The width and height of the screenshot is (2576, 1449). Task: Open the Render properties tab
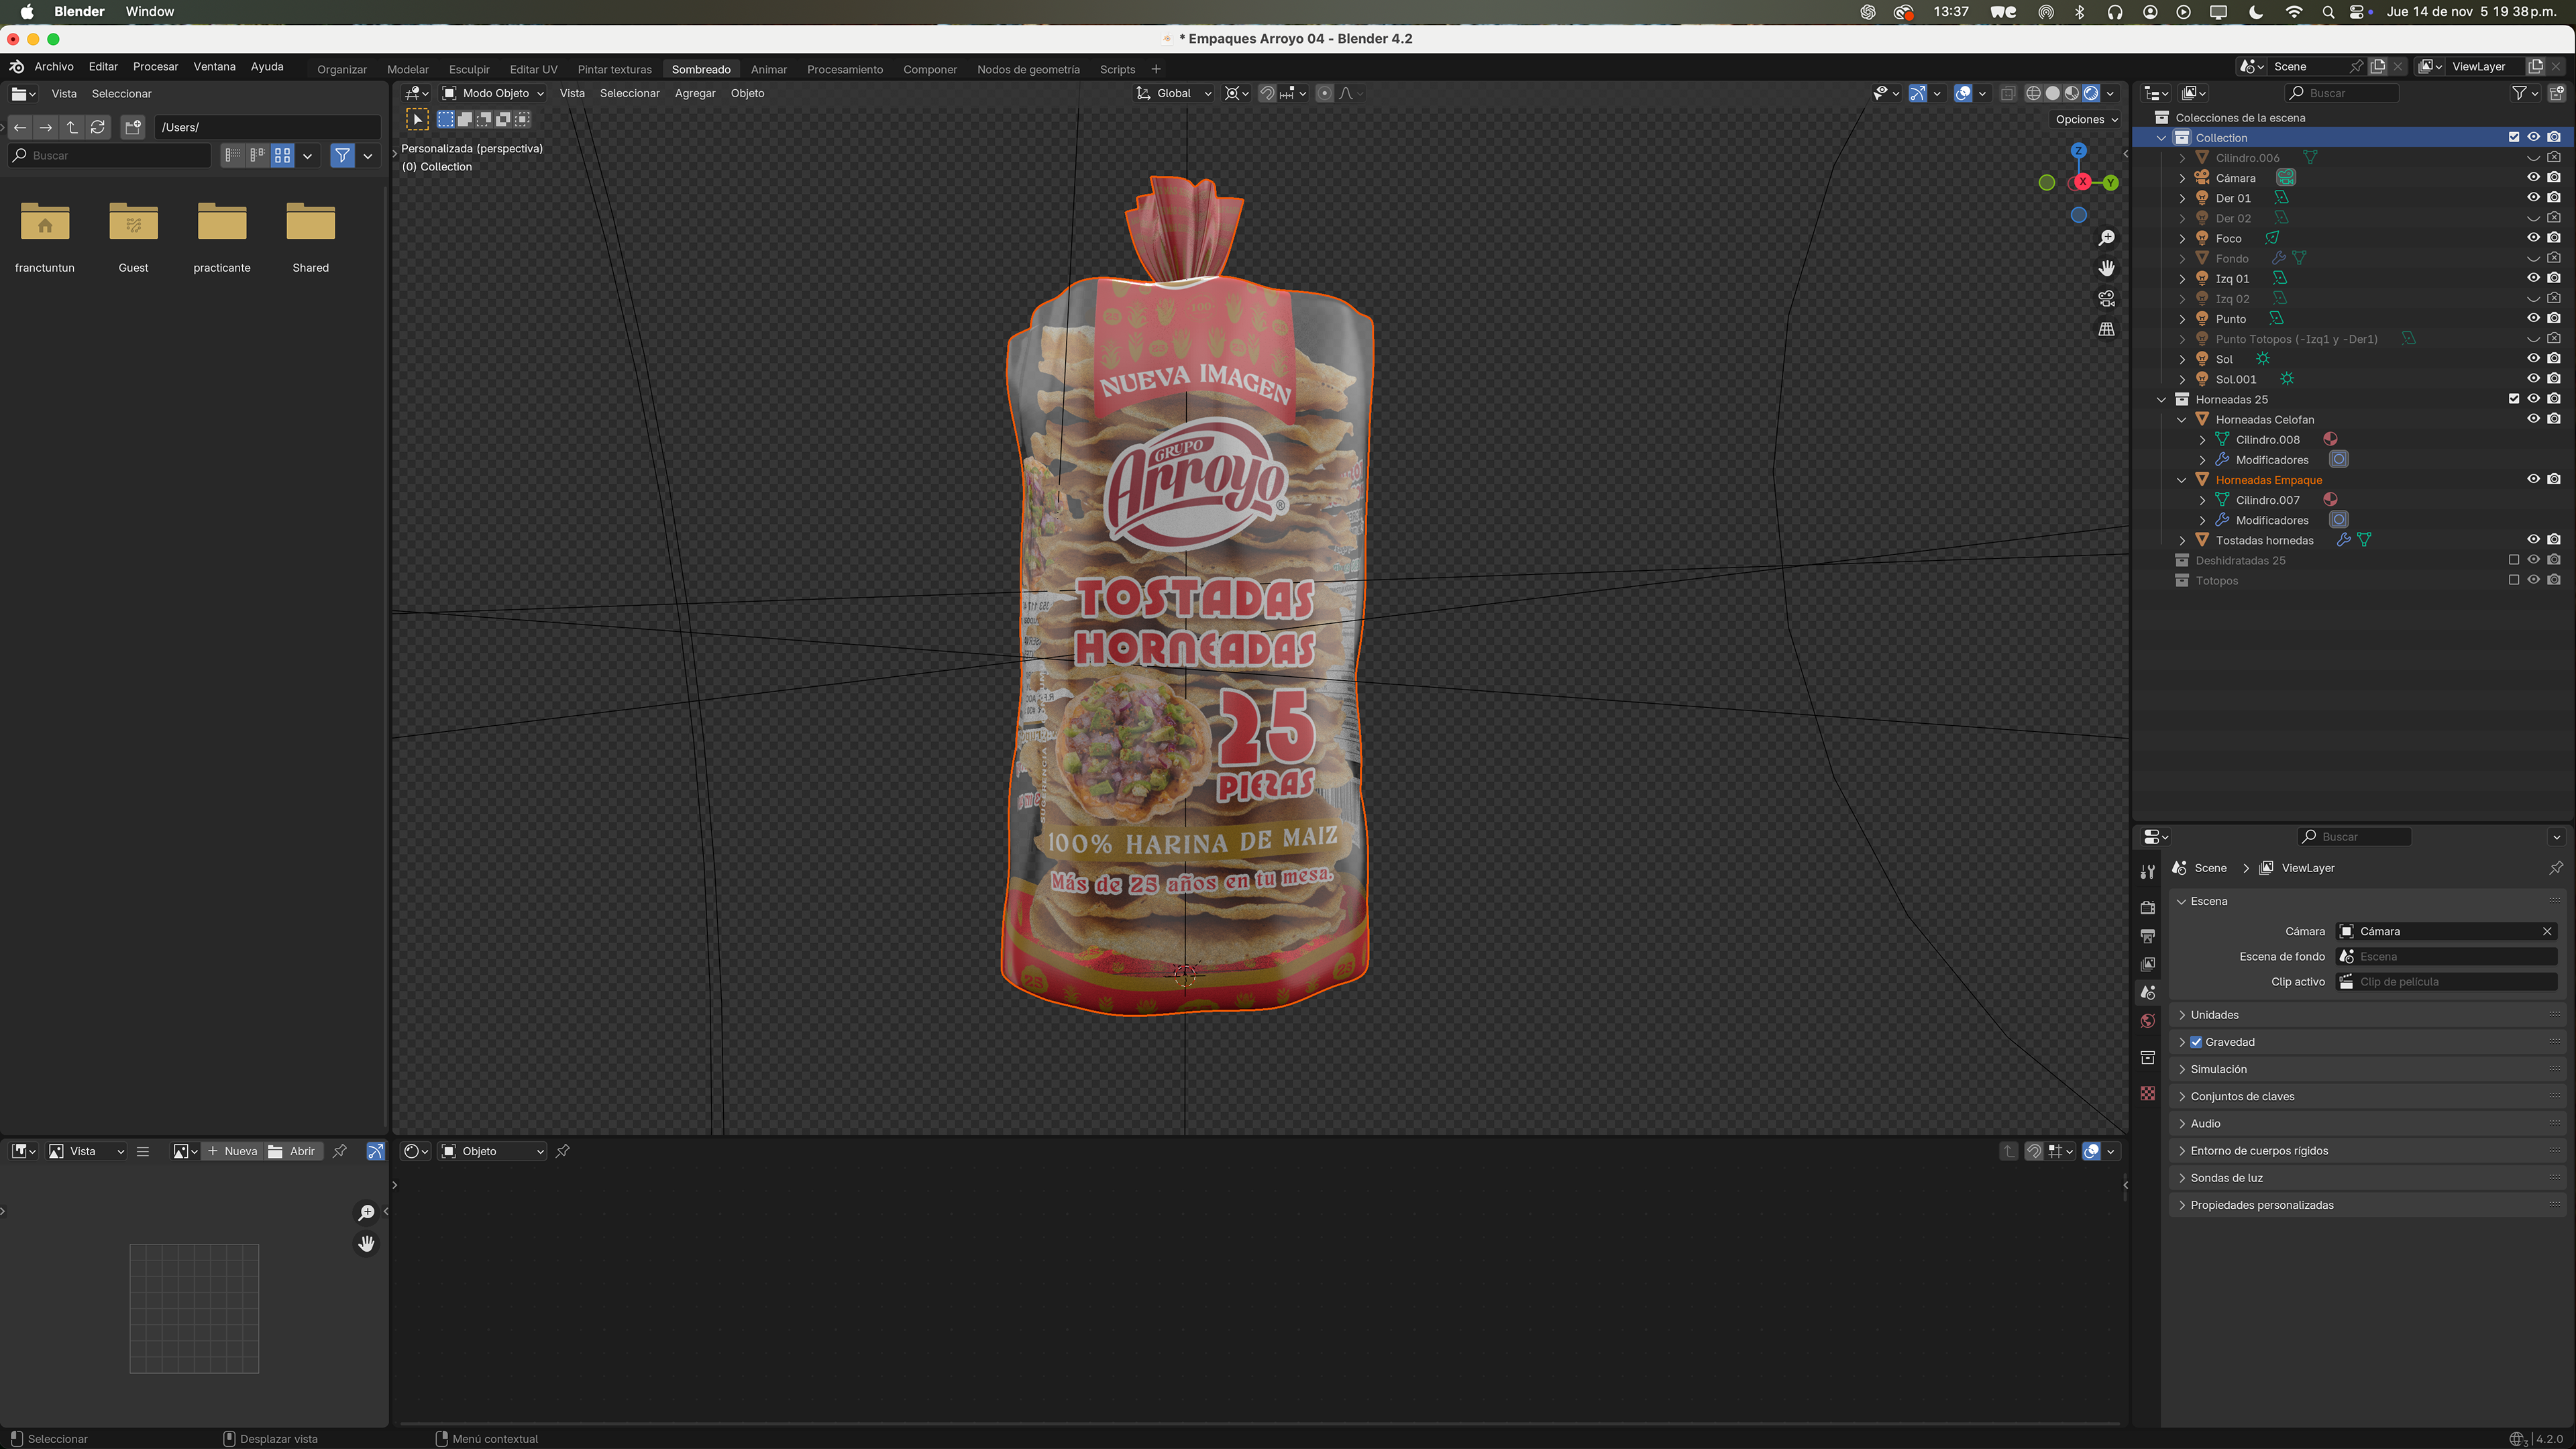pos(2147,907)
